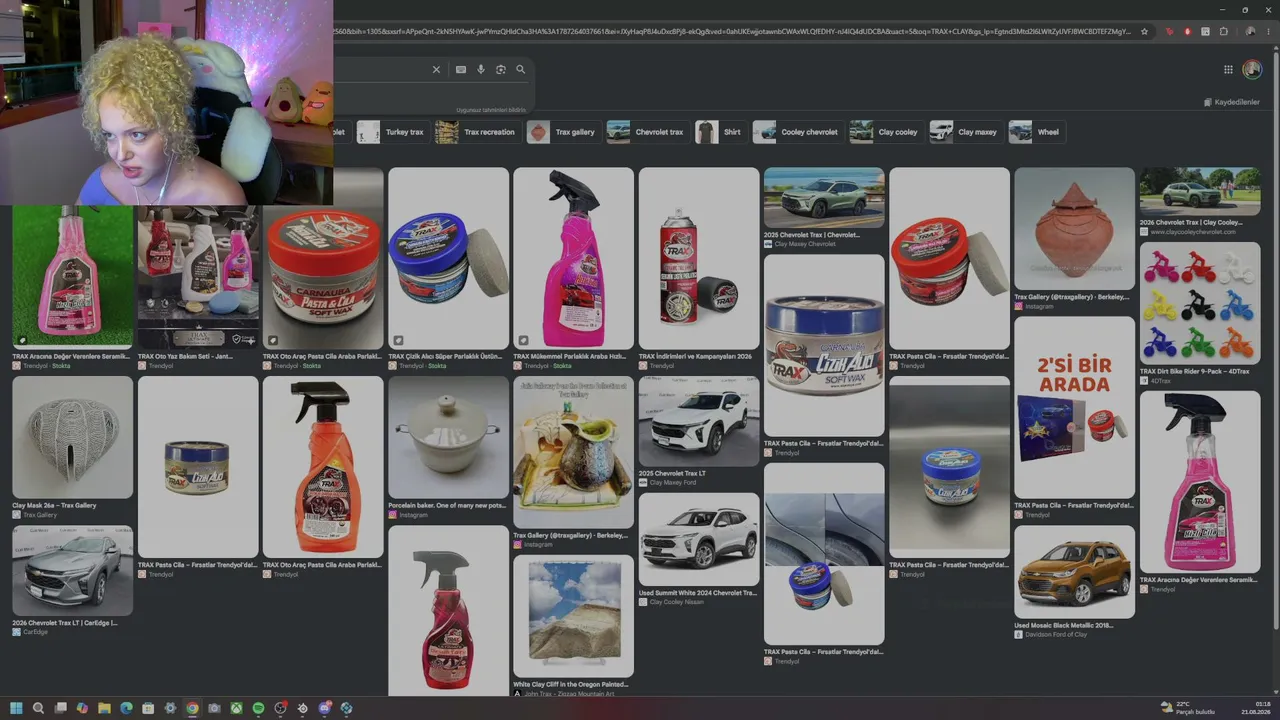Start voice search with the microphone icon
Viewport: 1280px width, 720px height.
pos(481,70)
